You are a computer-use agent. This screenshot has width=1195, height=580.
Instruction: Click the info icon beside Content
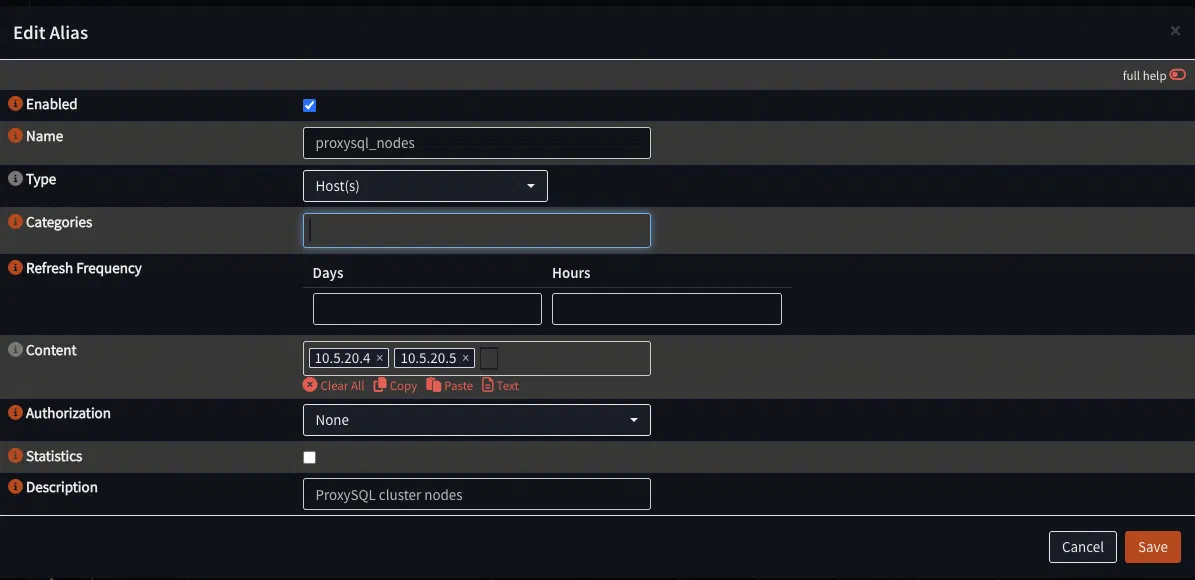[15, 350]
